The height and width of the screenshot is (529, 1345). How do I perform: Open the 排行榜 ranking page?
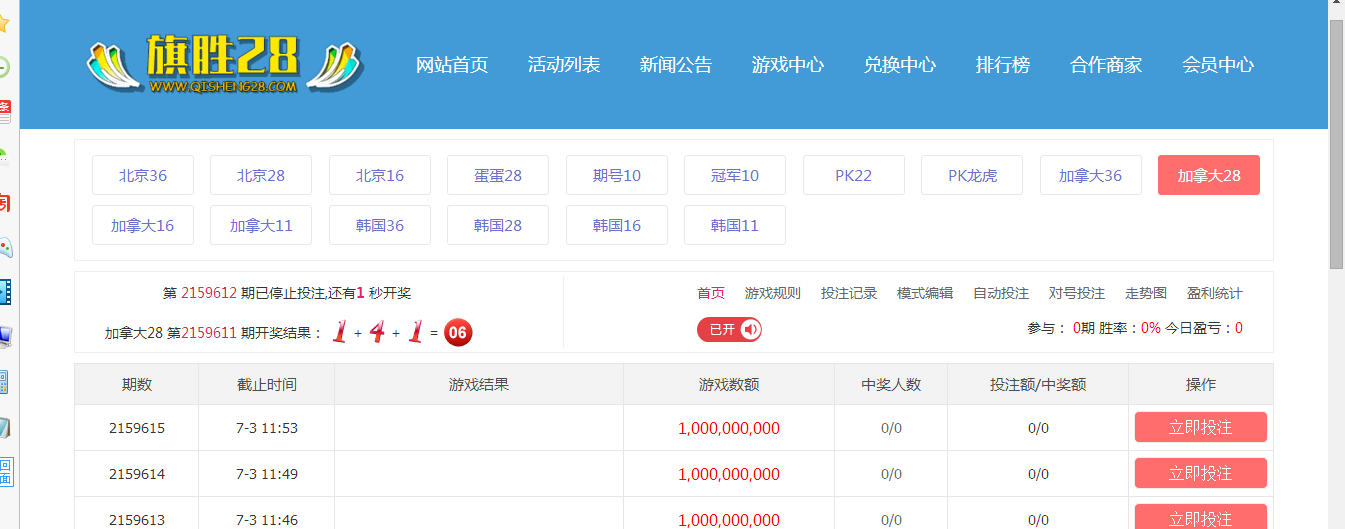point(1003,65)
